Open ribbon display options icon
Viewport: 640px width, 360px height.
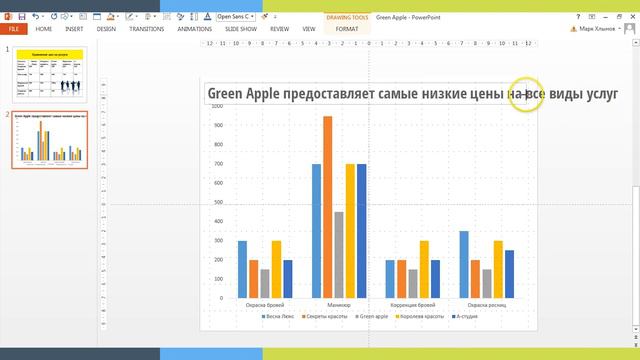592,17
